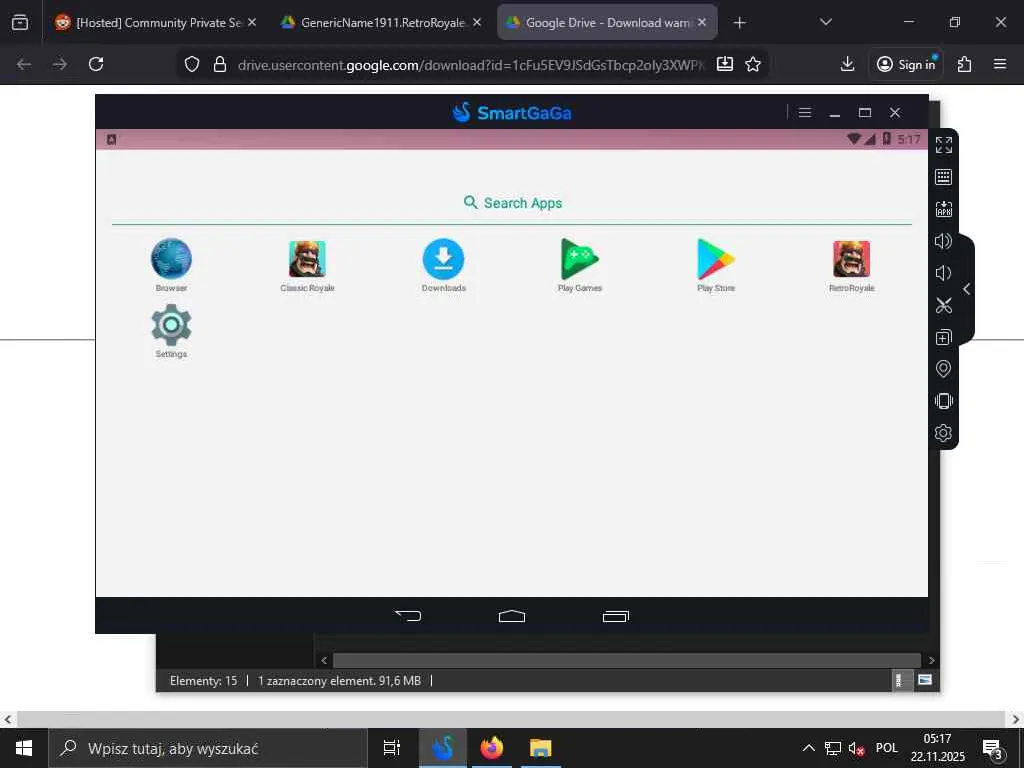Open SmartGaGa hamburger menu
Screen dimensions: 1024x768
[805, 112]
